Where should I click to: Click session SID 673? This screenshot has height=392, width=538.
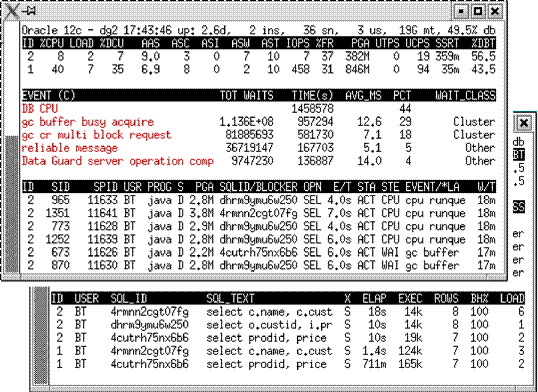click(60, 252)
